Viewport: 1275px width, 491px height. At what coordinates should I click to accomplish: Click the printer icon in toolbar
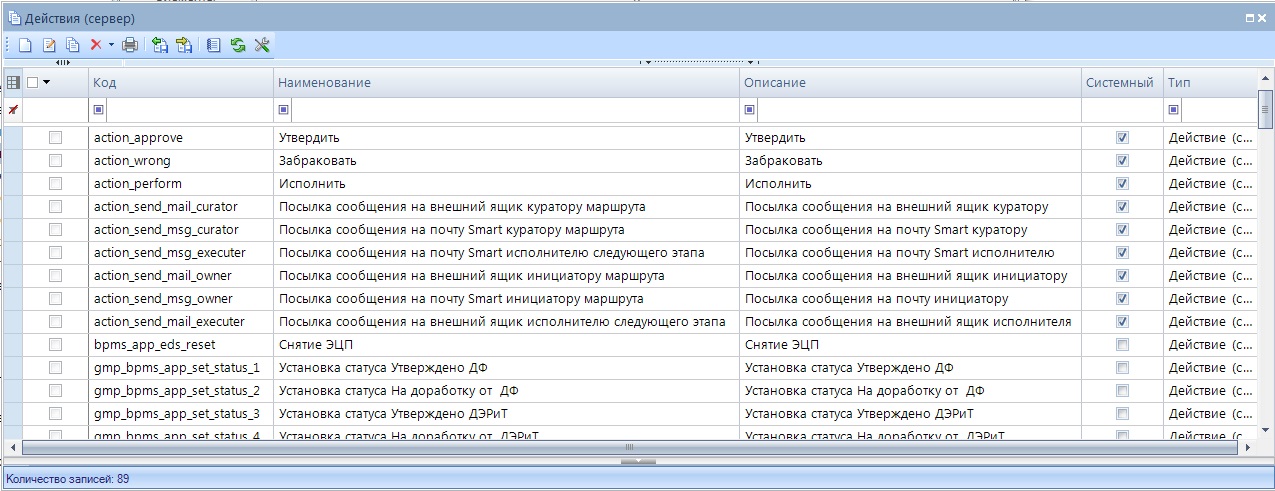(129, 45)
